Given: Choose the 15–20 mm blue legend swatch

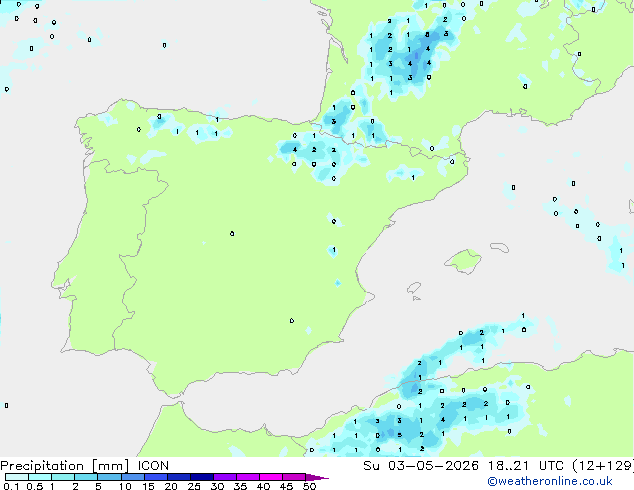Looking at the screenshot, I should click(x=156, y=477).
